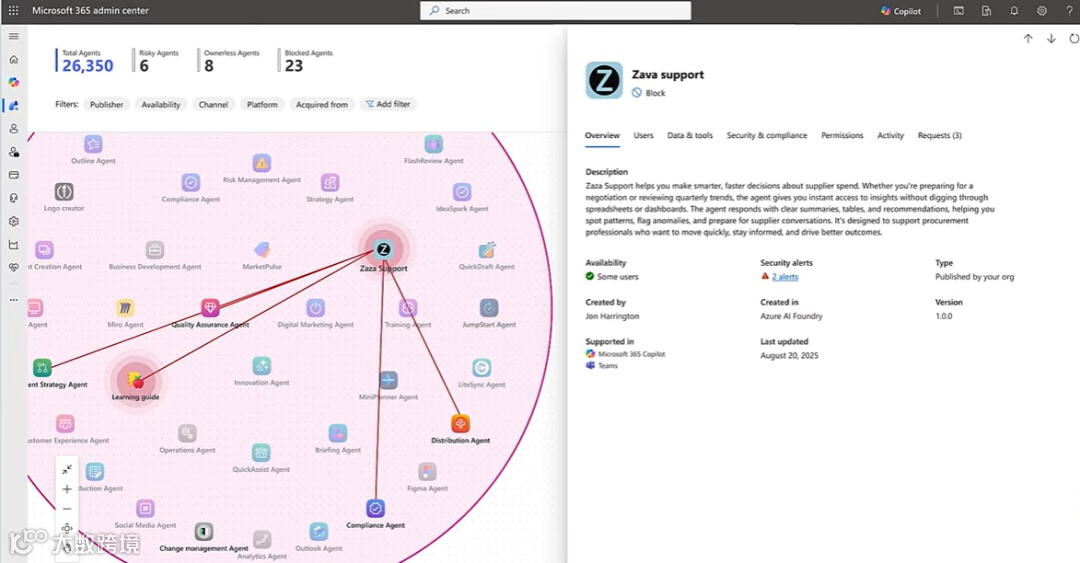Switch to the Permissions tab
This screenshot has width=1080, height=563.
842,136
